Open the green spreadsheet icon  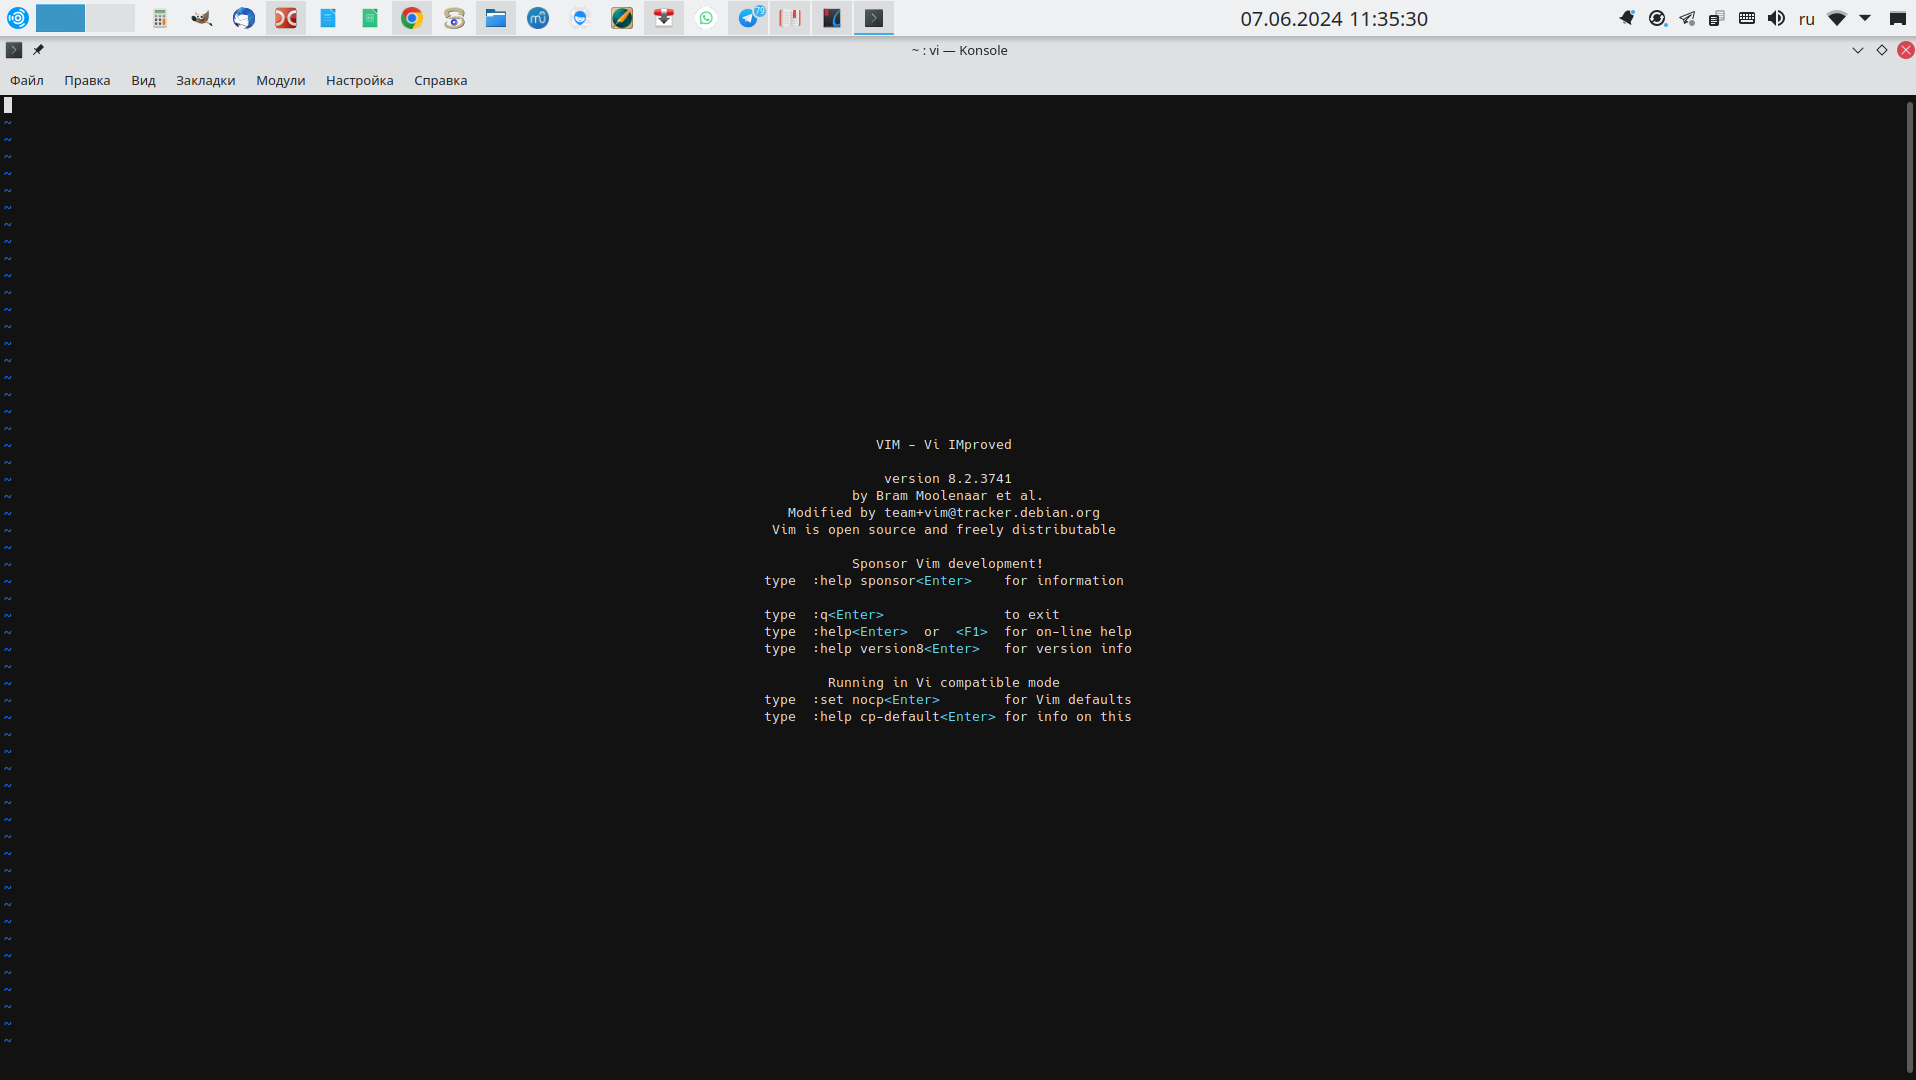pos(370,18)
